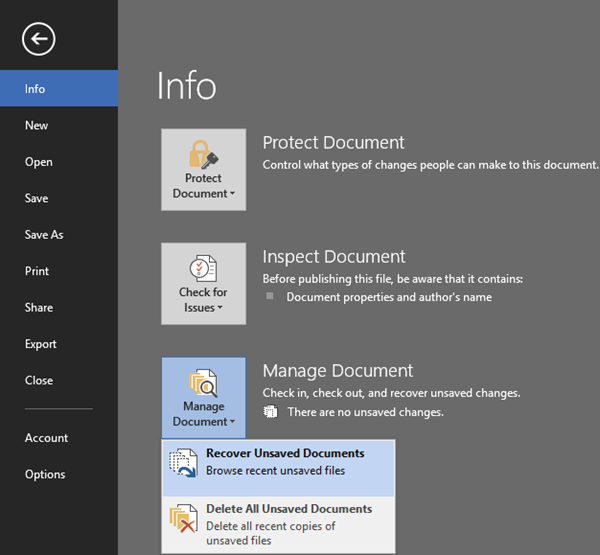Click the small document icon beside 'no unsaved changes'
Viewport: 600px width, 555px height.
[x=270, y=412]
